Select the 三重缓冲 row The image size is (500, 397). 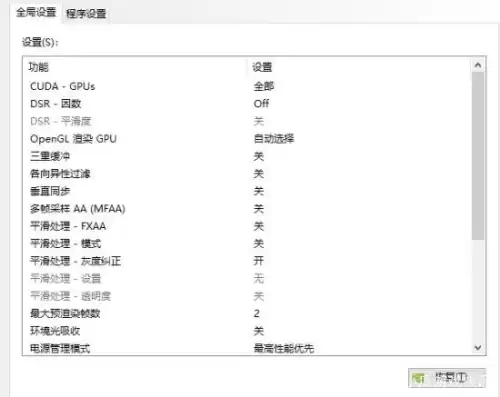247,156
